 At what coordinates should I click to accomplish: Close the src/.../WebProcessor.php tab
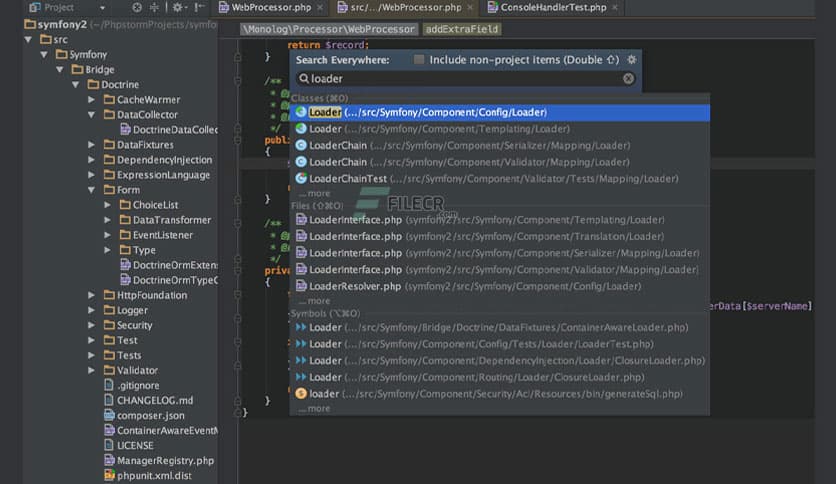[x=470, y=7]
